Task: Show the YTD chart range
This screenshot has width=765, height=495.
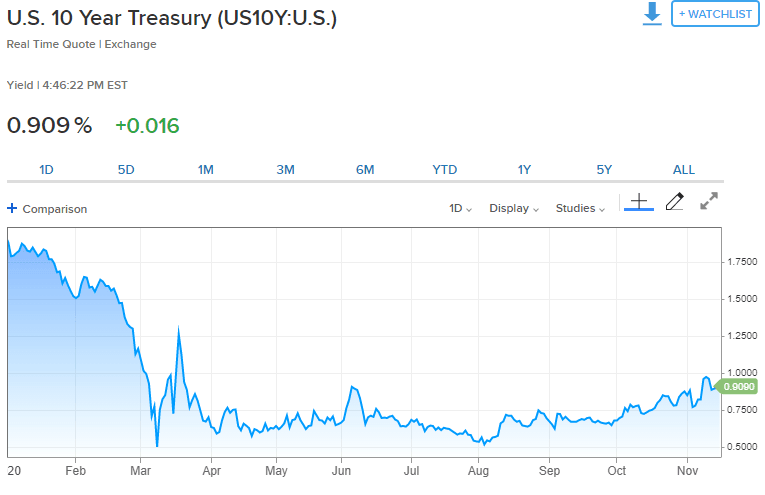Action: click(445, 170)
